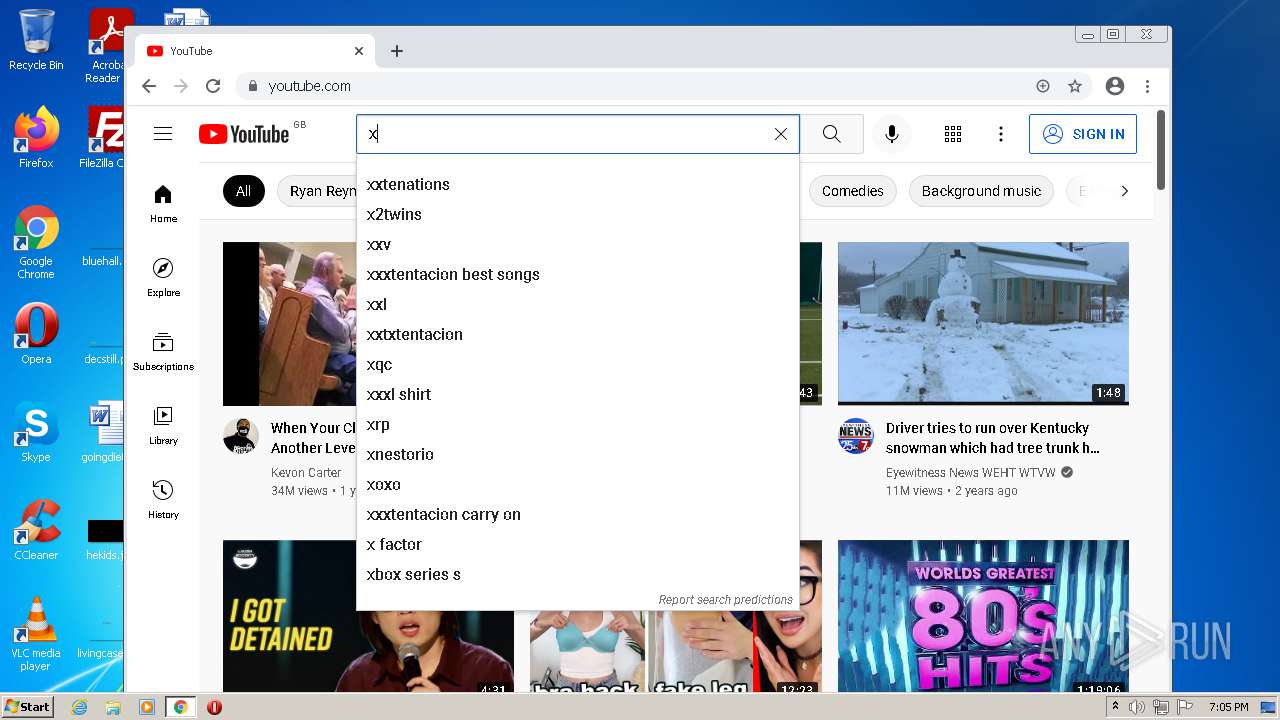The width and height of the screenshot is (1280, 720).
Task: Choose suggestion xxxl shirt
Action: 578,394
